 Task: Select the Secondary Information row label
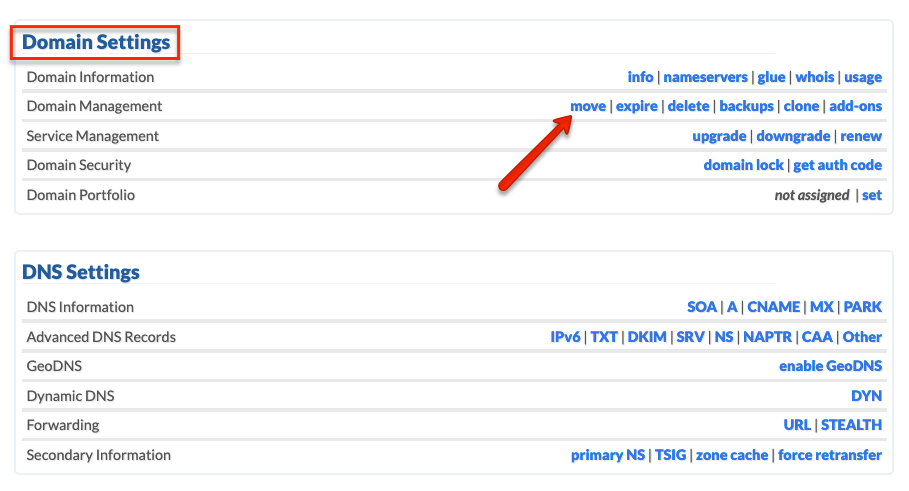[99, 456]
